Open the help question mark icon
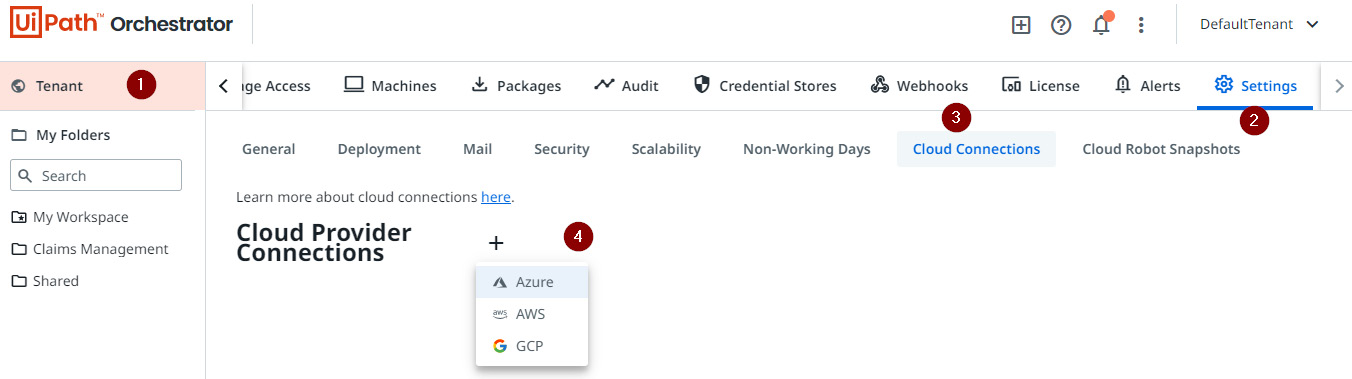The image size is (1352, 379). point(1061,25)
